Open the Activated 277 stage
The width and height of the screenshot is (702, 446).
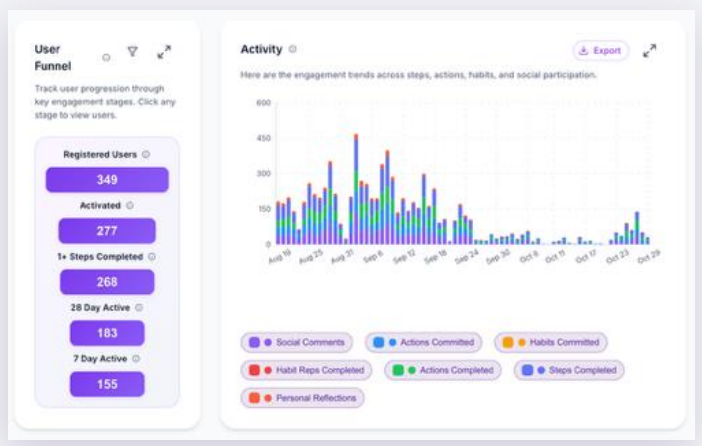coord(107,231)
